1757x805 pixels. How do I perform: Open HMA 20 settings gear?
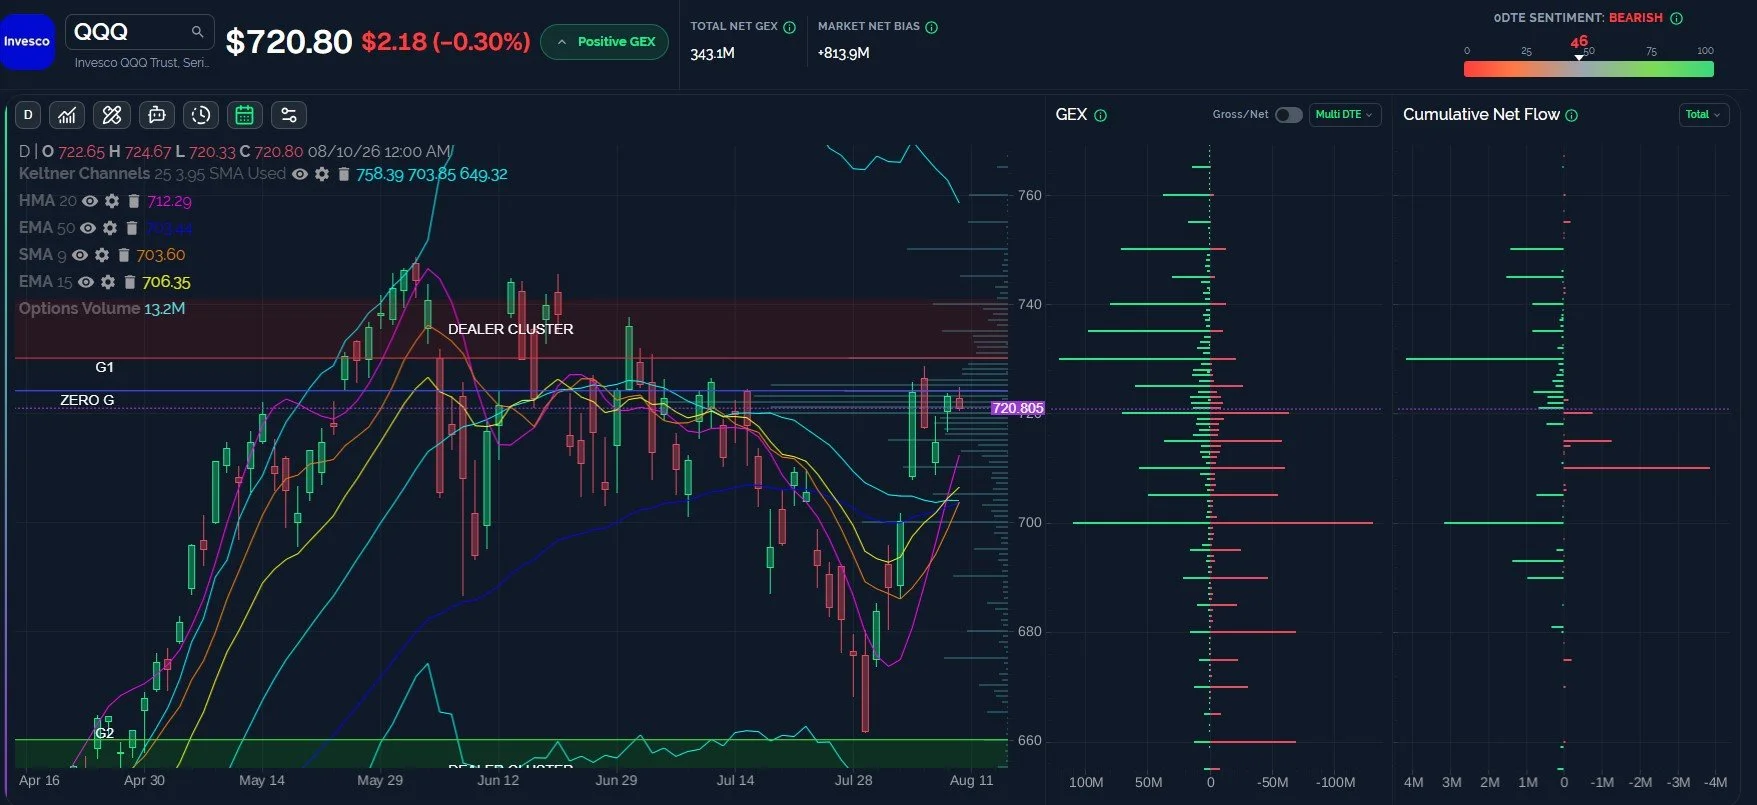112,201
